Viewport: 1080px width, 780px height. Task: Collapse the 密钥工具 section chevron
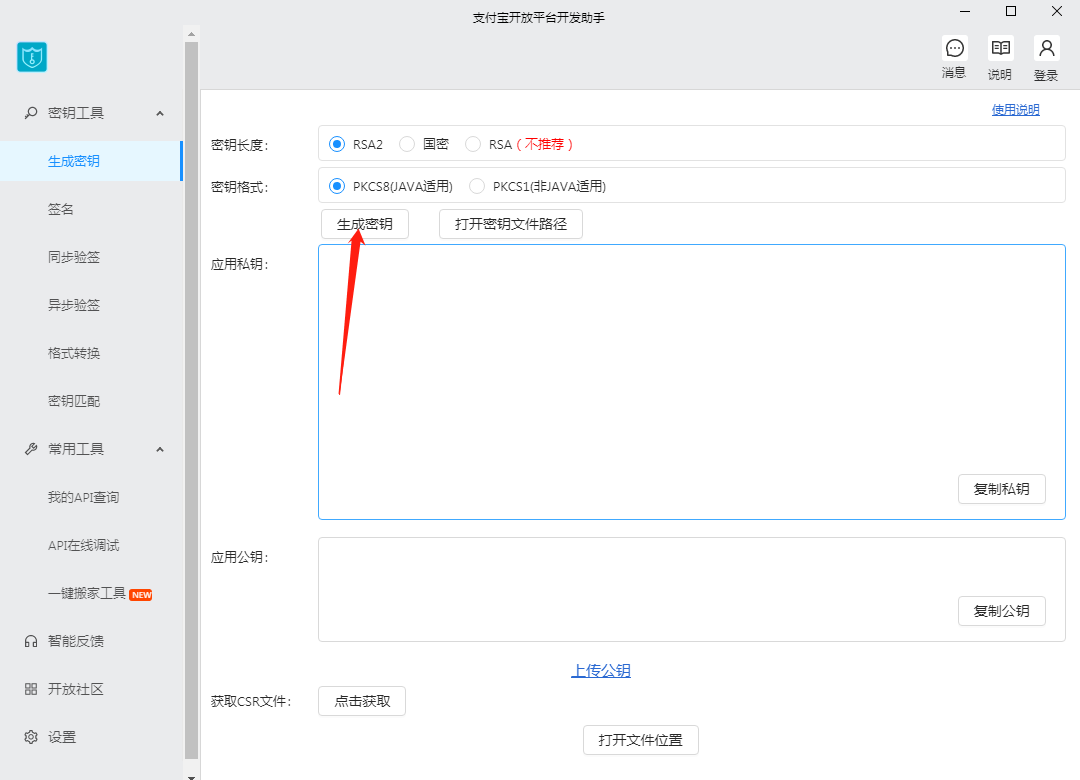click(x=160, y=113)
